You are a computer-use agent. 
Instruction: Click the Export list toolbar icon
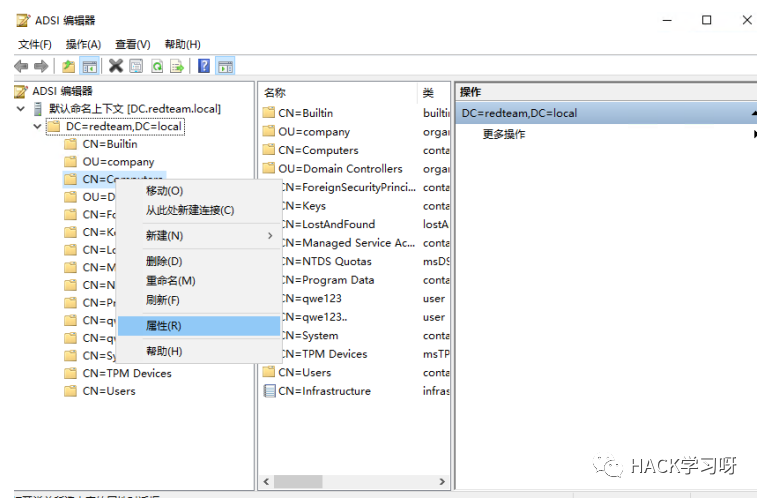tap(177, 66)
